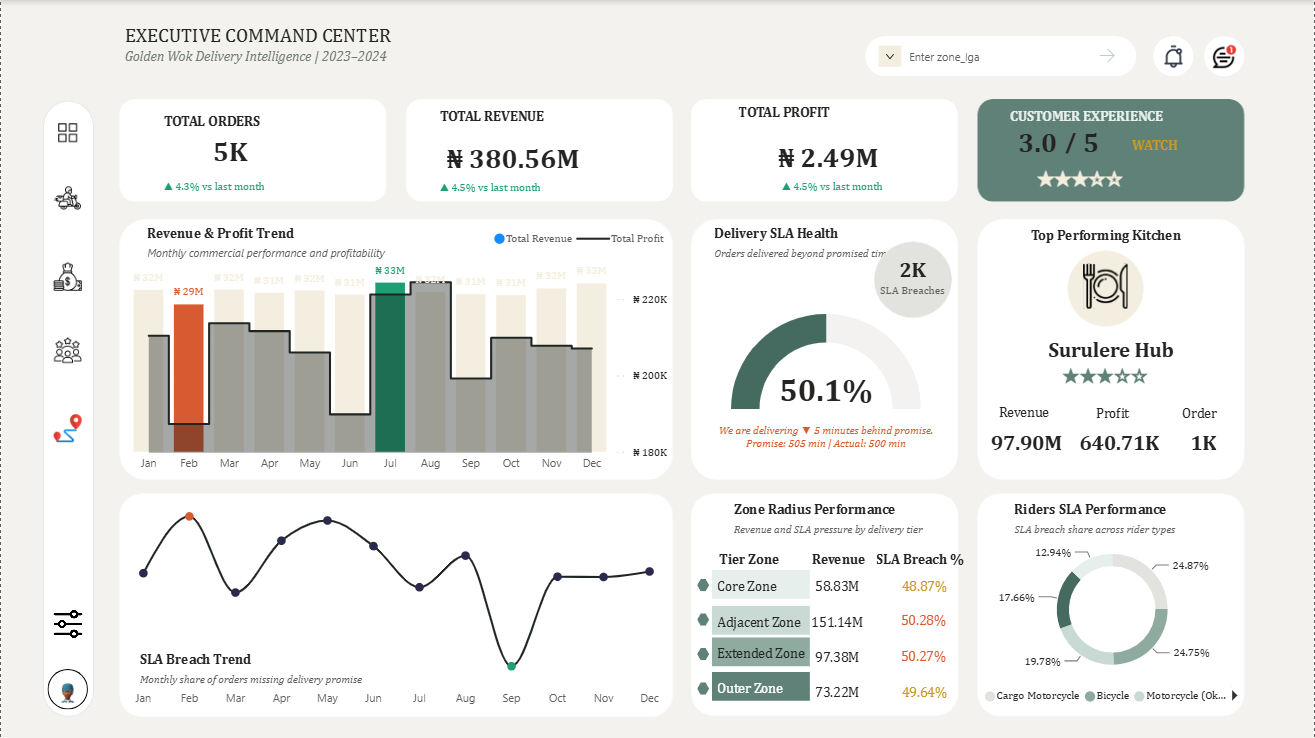Viewport: 1315px width, 738px height.
Task: Click the 48.87% SLA breach cell
Action: 924,586
